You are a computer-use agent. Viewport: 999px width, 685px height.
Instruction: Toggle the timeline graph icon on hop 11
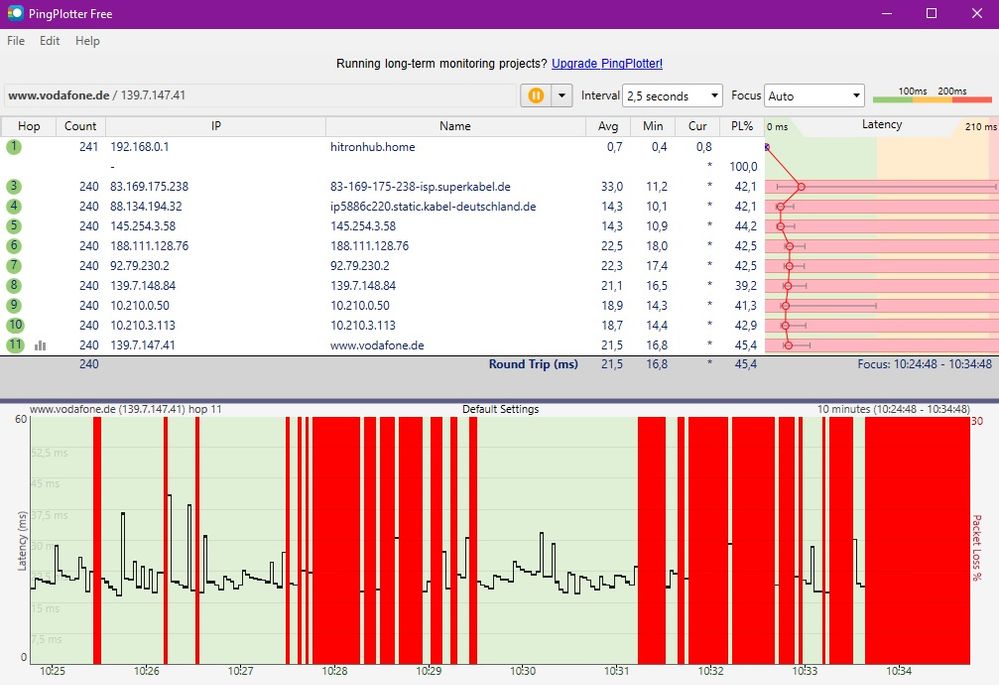pyautogui.click(x=40, y=345)
